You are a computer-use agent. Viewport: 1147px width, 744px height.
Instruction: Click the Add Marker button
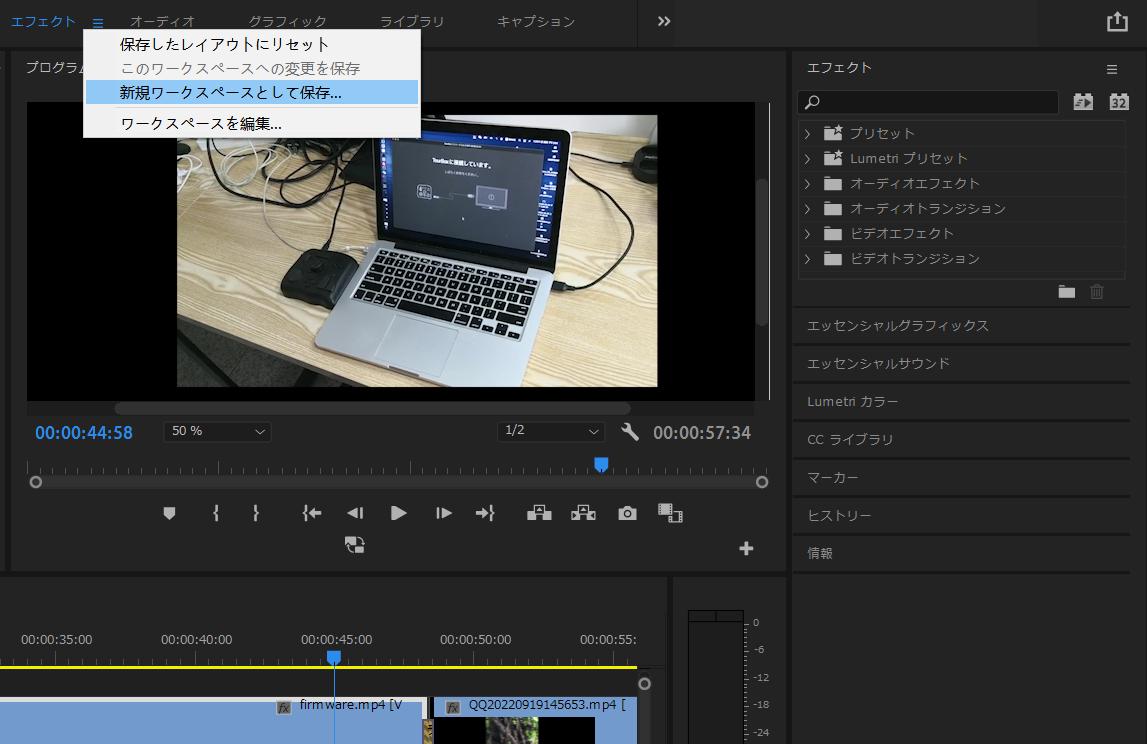pos(169,513)
